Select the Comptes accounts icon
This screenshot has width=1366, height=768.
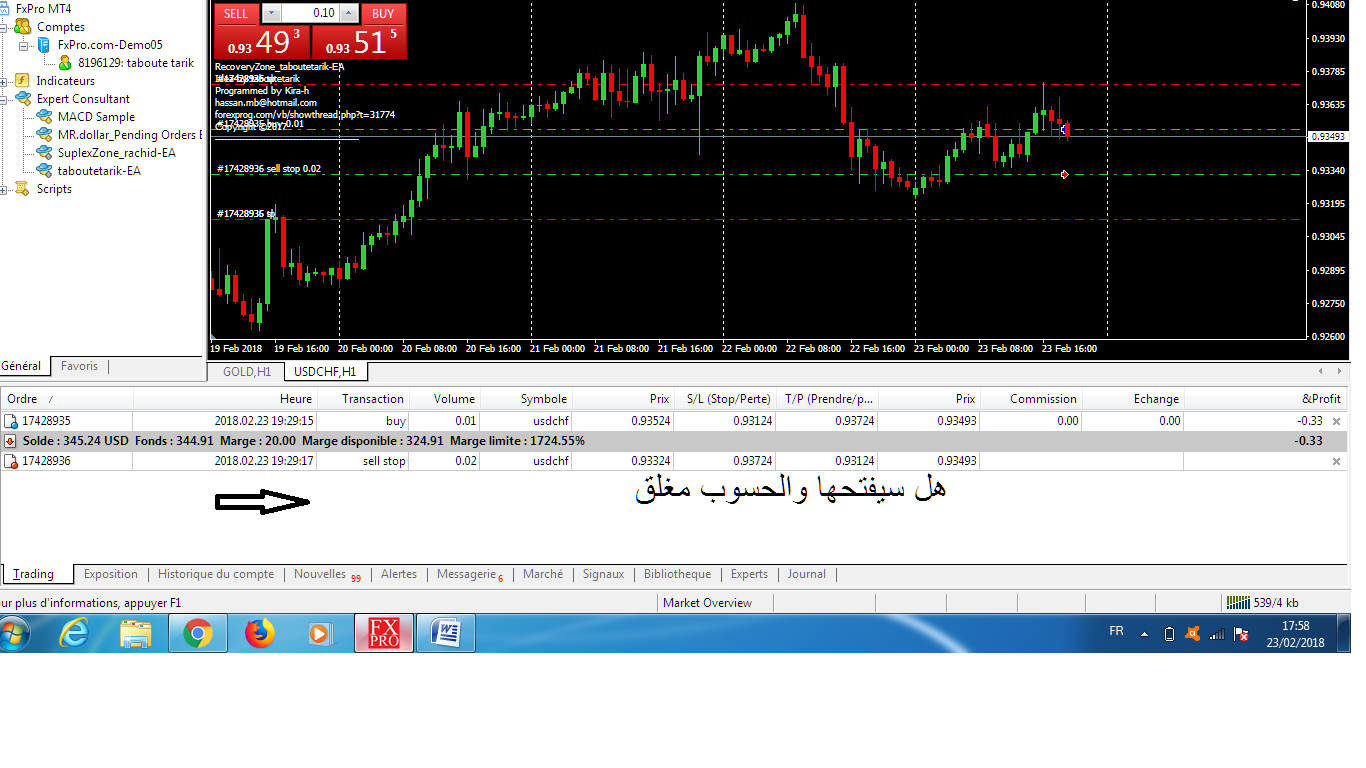(22, 27)
